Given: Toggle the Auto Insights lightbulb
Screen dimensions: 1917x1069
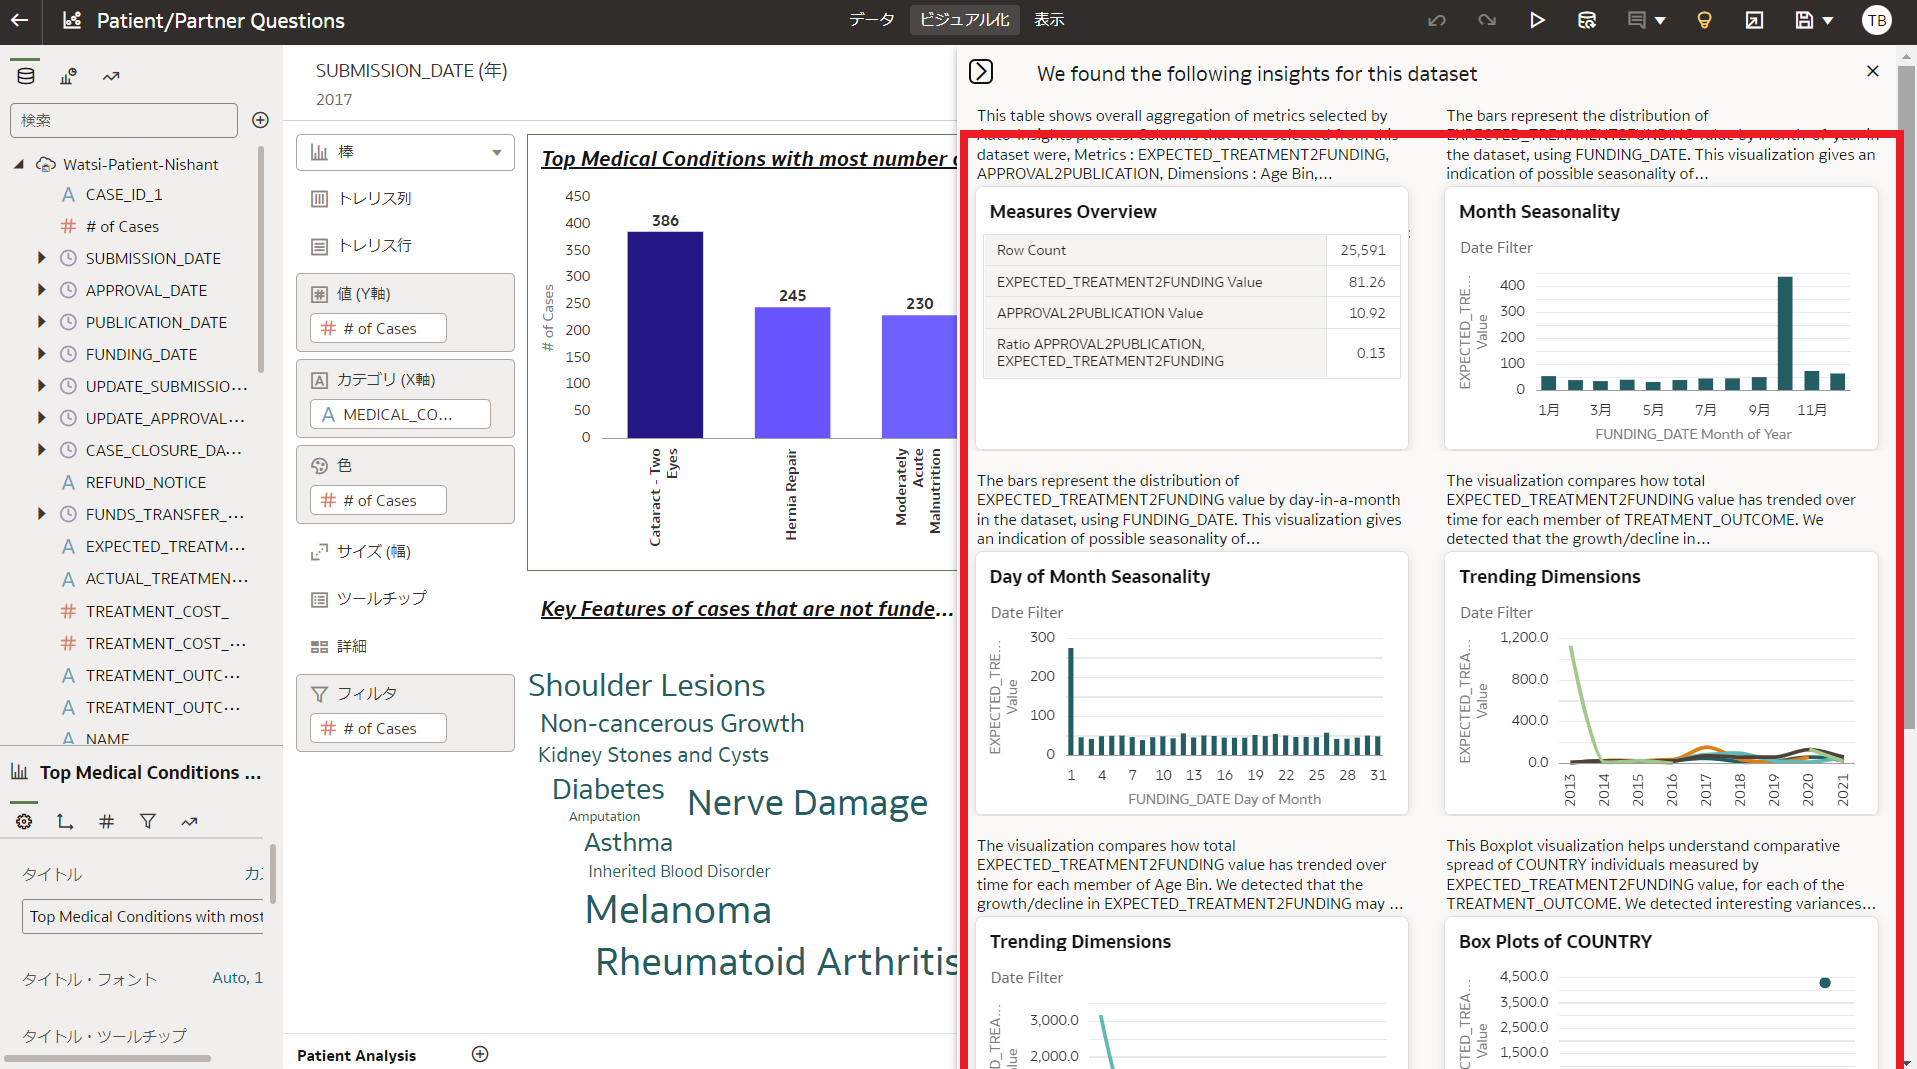Looking at the screenshot, I should pyautogui.click(x=1705, y=20).
